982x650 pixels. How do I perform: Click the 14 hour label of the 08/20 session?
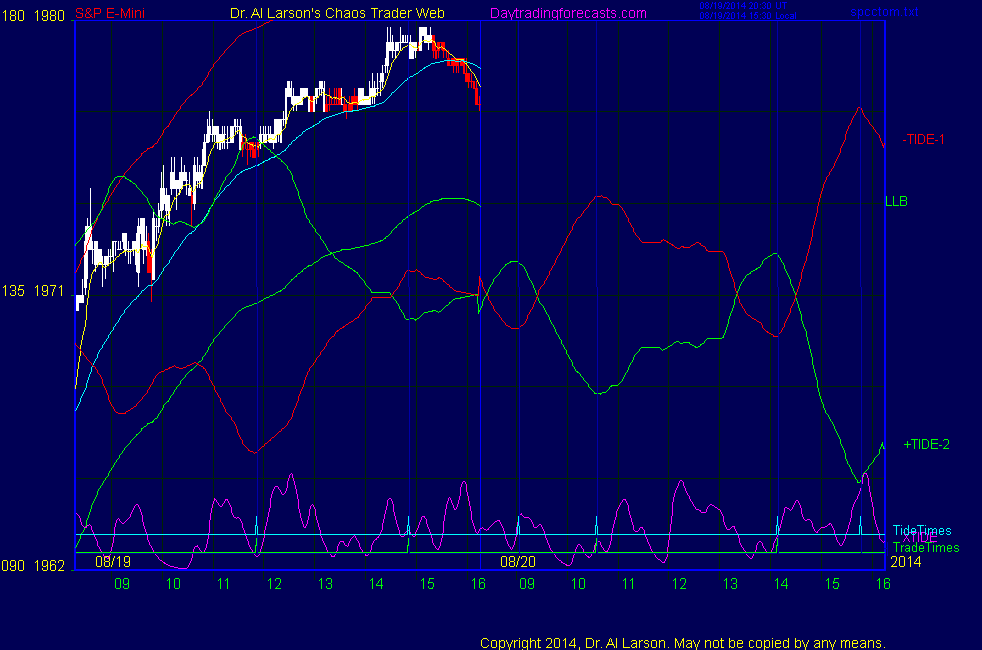tap(781, 584)
